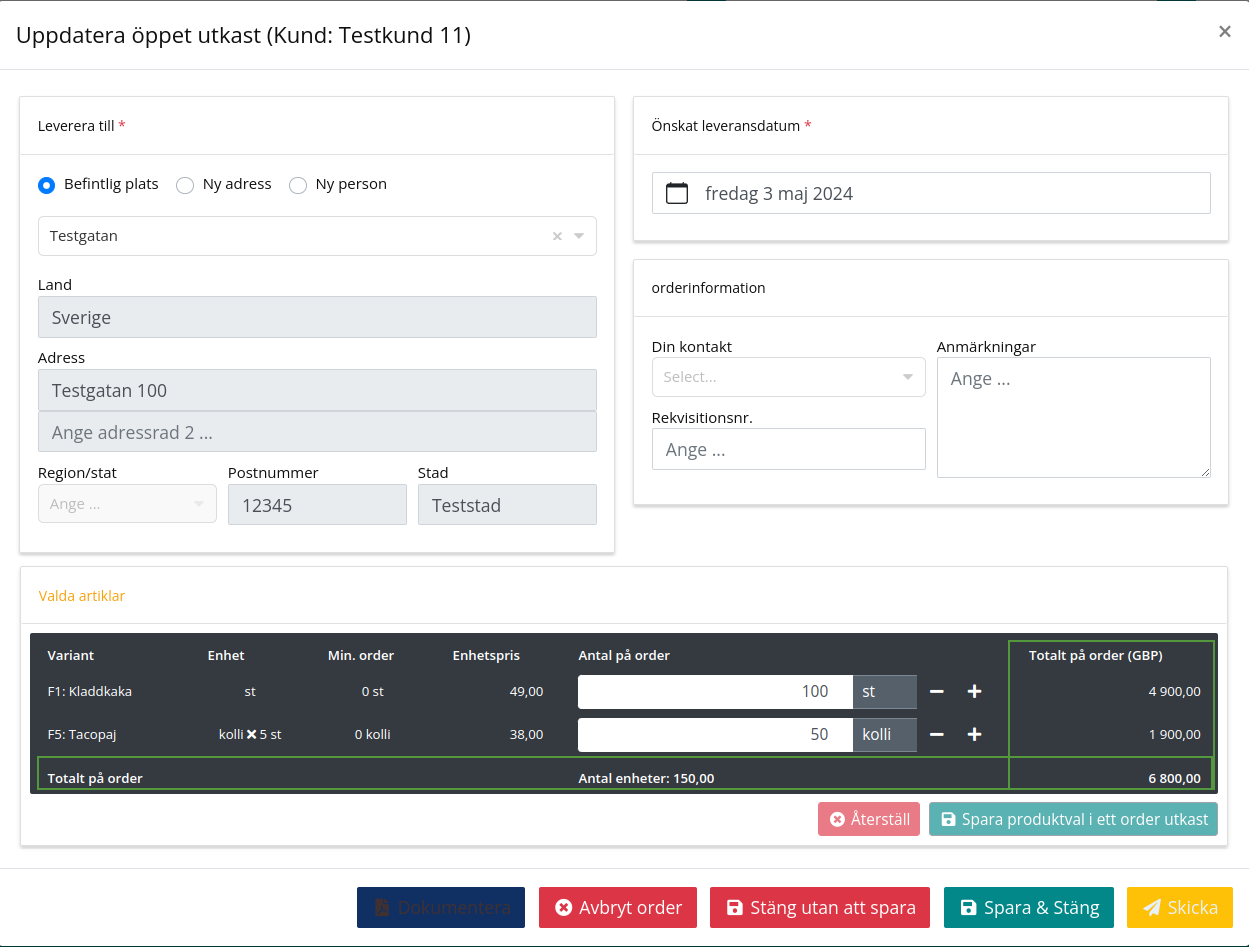Click Spara produktval i ett order utkast
The image size is (1249, 947).
(1072, 818)
